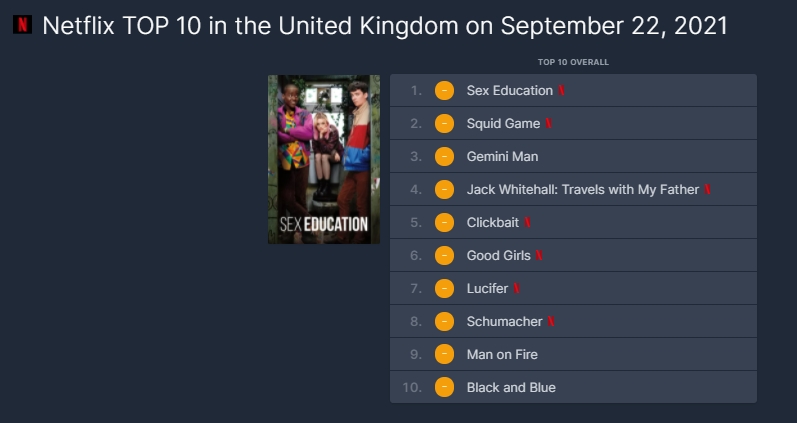This screenshot has width=797, height=423.
Task: Open Good Girls from the ranking
Action: pyautogui.click(x=498, y=255)
